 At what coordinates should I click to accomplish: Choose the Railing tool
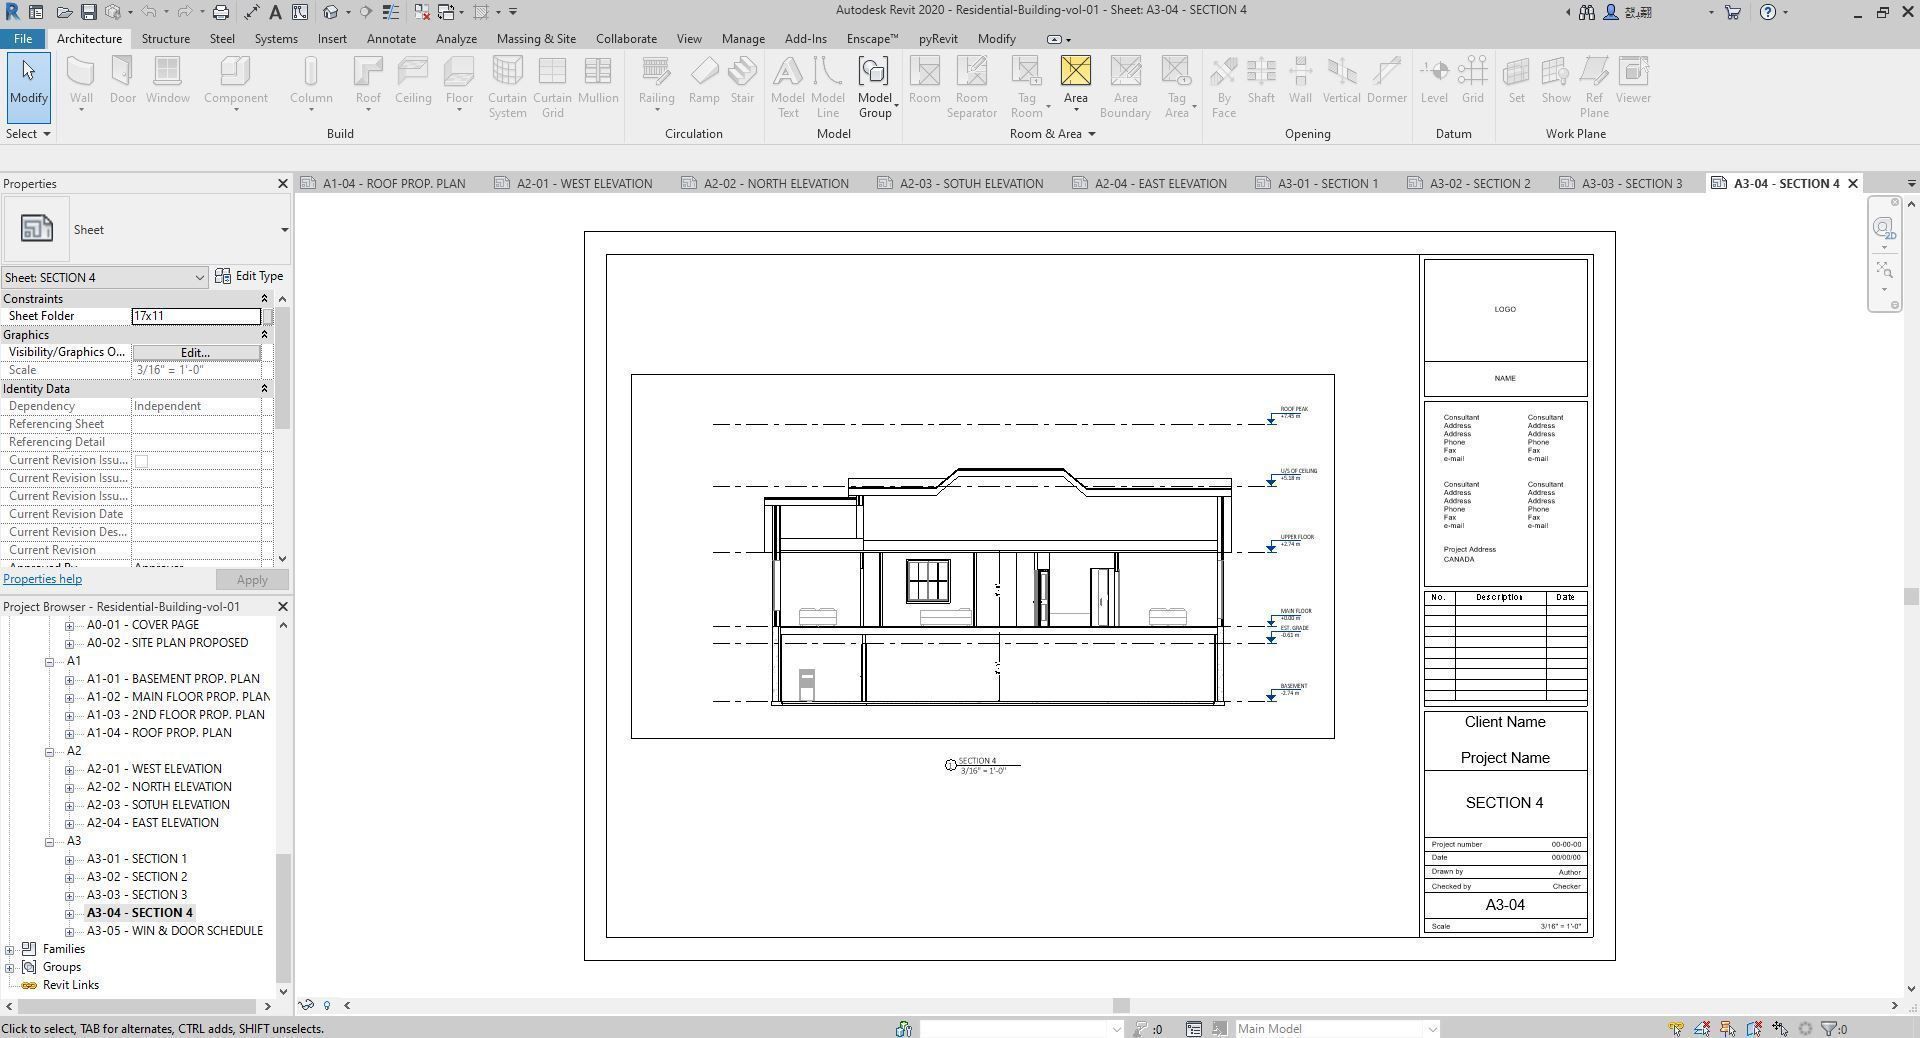click(x=656, y=80)
